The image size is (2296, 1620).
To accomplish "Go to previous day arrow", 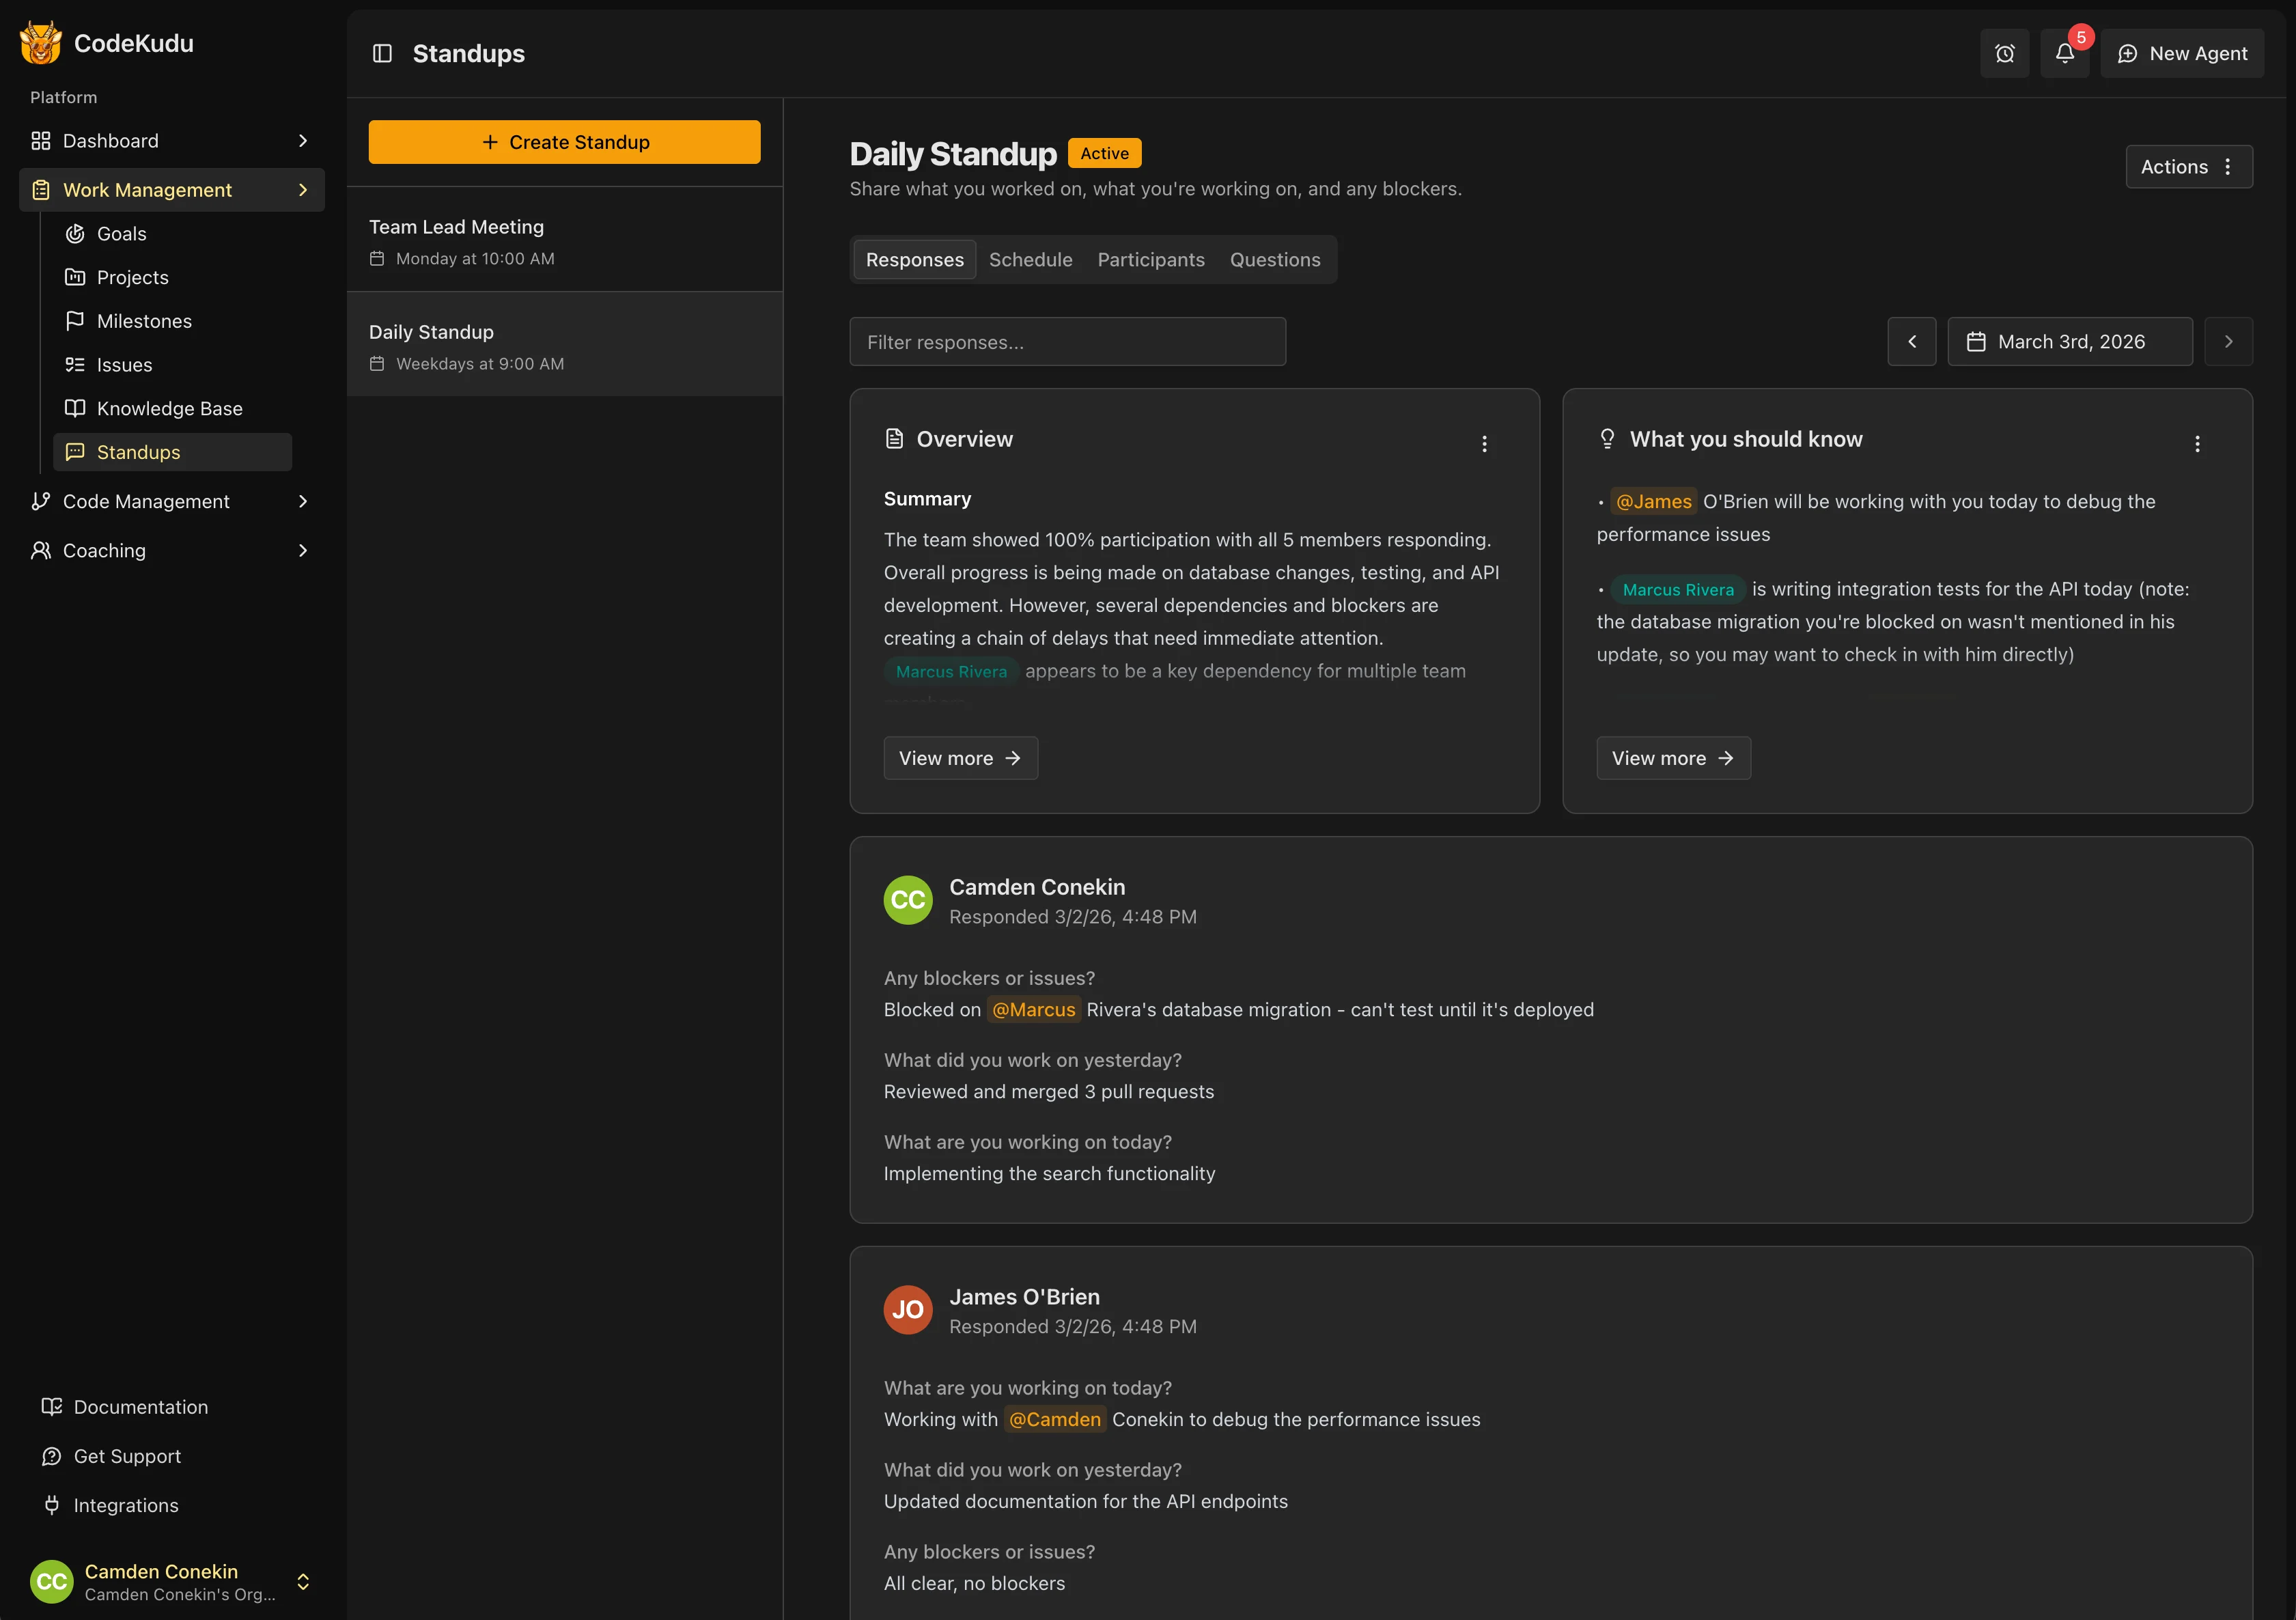I will click(1911, 342).
